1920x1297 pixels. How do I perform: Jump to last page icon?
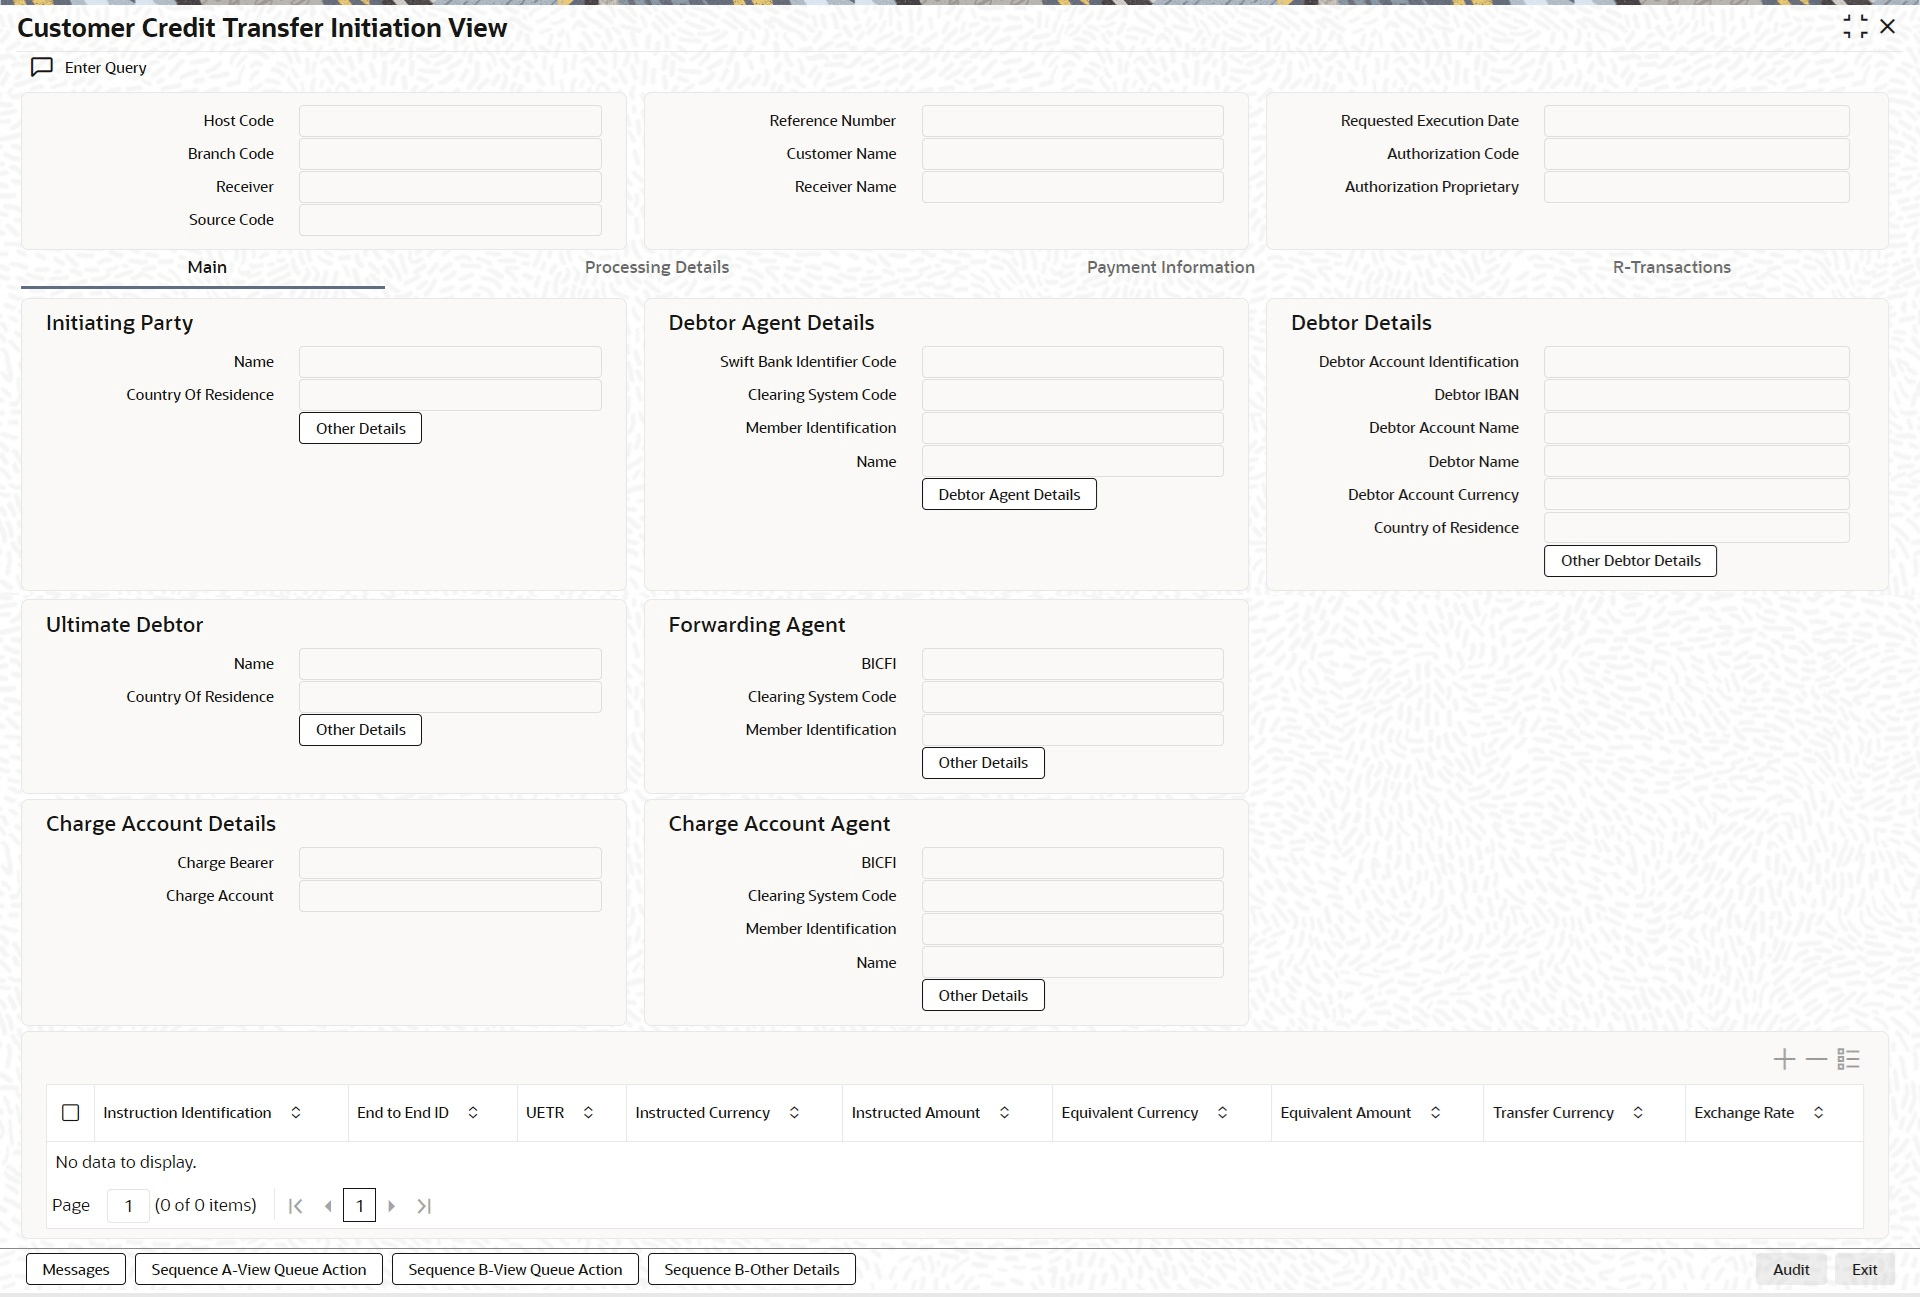[x=424, y=1206]
